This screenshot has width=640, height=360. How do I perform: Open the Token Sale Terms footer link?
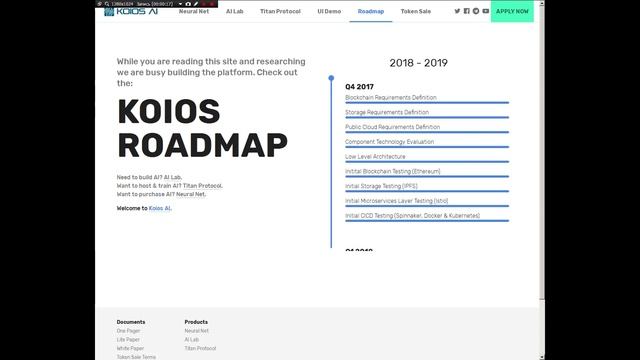tap(136, 357)
